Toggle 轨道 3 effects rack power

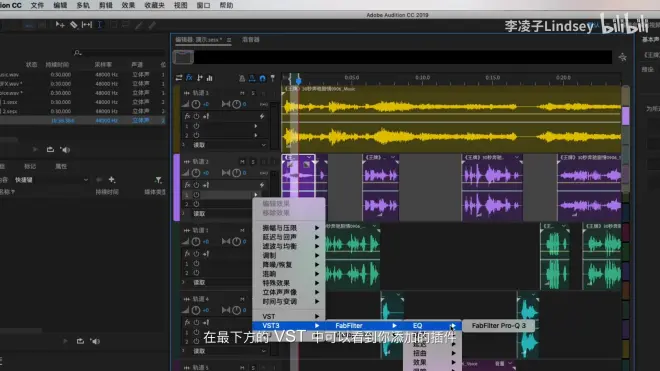click(197, 254)
